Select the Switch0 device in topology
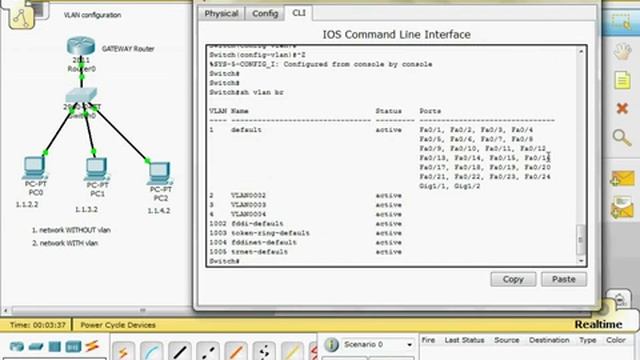The image size is (640, 360). coord(81,96)
